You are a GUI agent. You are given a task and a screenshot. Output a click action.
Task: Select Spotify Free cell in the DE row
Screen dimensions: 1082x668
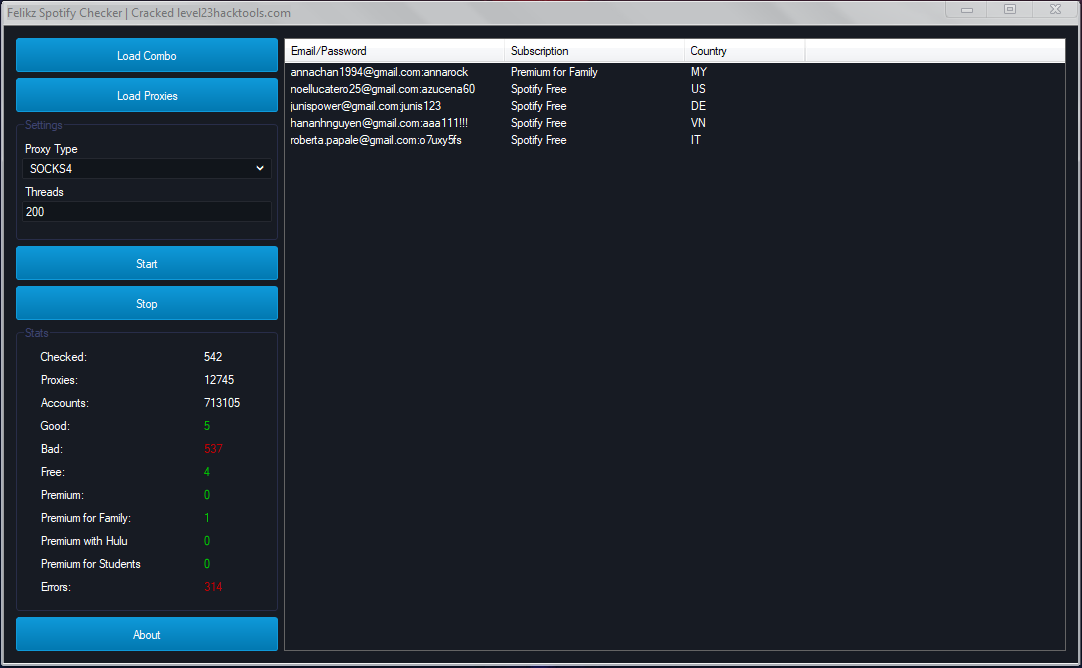538,106
